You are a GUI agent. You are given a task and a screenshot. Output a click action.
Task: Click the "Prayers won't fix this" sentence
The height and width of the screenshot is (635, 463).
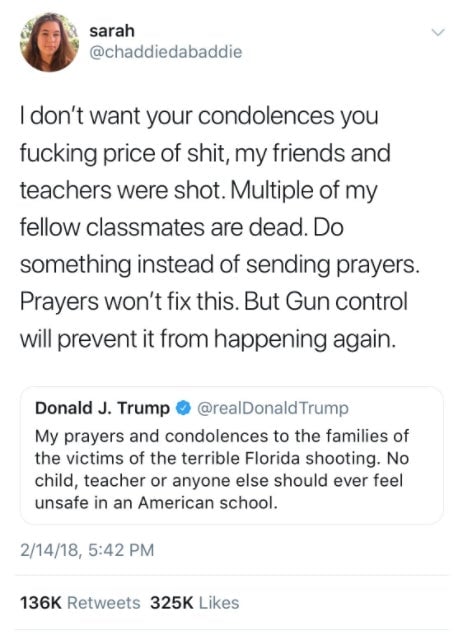pyautogui.click(x=128, y=302)
